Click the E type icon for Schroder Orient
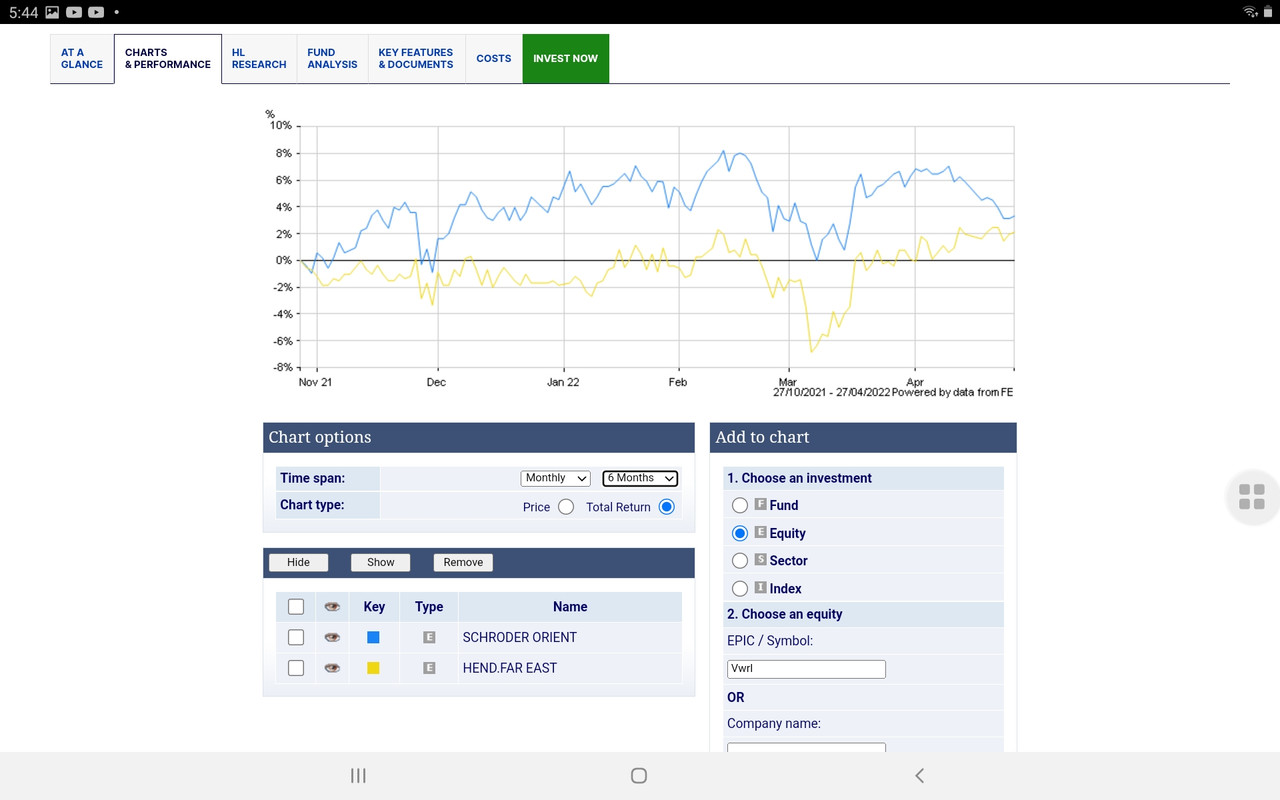Image resolution: width=1280 pixels, height=800 pixels. 429,637
